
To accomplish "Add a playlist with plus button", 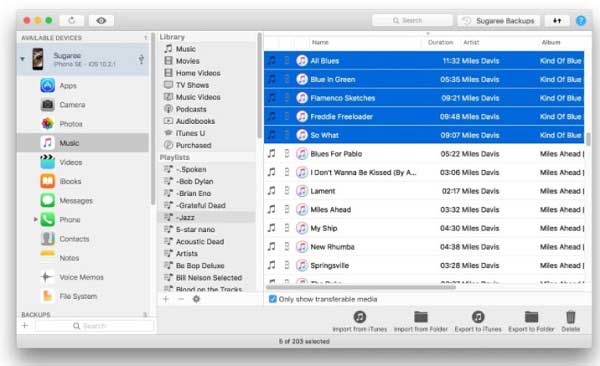I will point(166,299).
